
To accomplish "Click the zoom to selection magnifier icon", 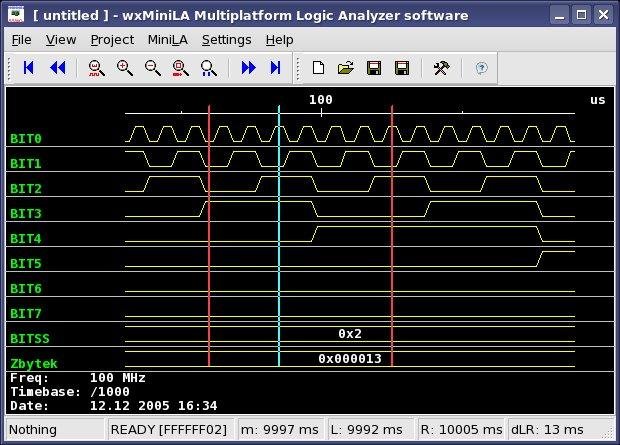I will pyautogui.click(x=180, y=68).
